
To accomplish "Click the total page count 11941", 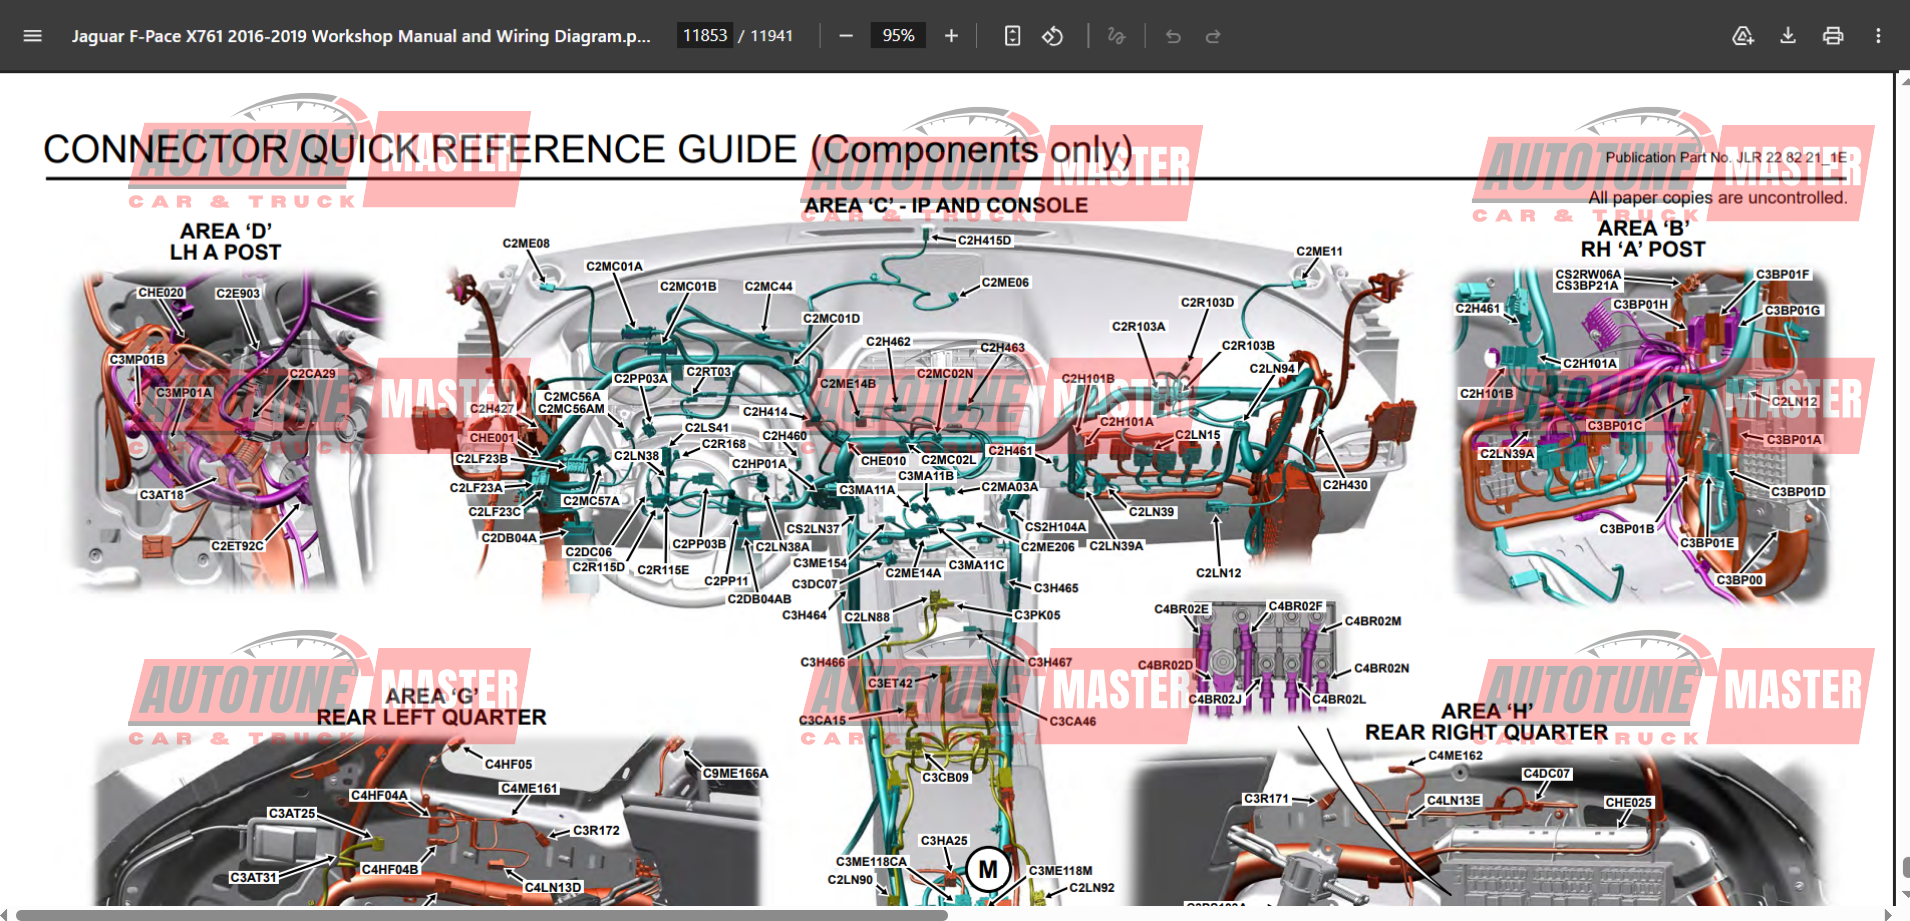I will [771, 36].
